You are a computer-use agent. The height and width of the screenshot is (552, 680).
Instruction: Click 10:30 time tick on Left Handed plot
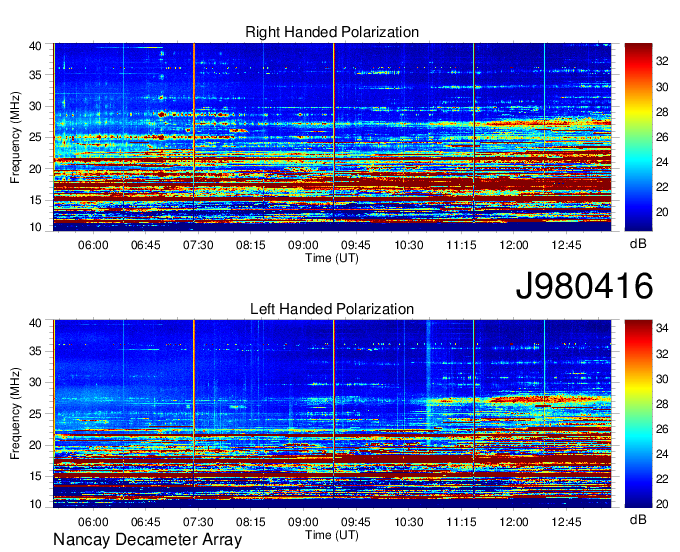(409, 522)
